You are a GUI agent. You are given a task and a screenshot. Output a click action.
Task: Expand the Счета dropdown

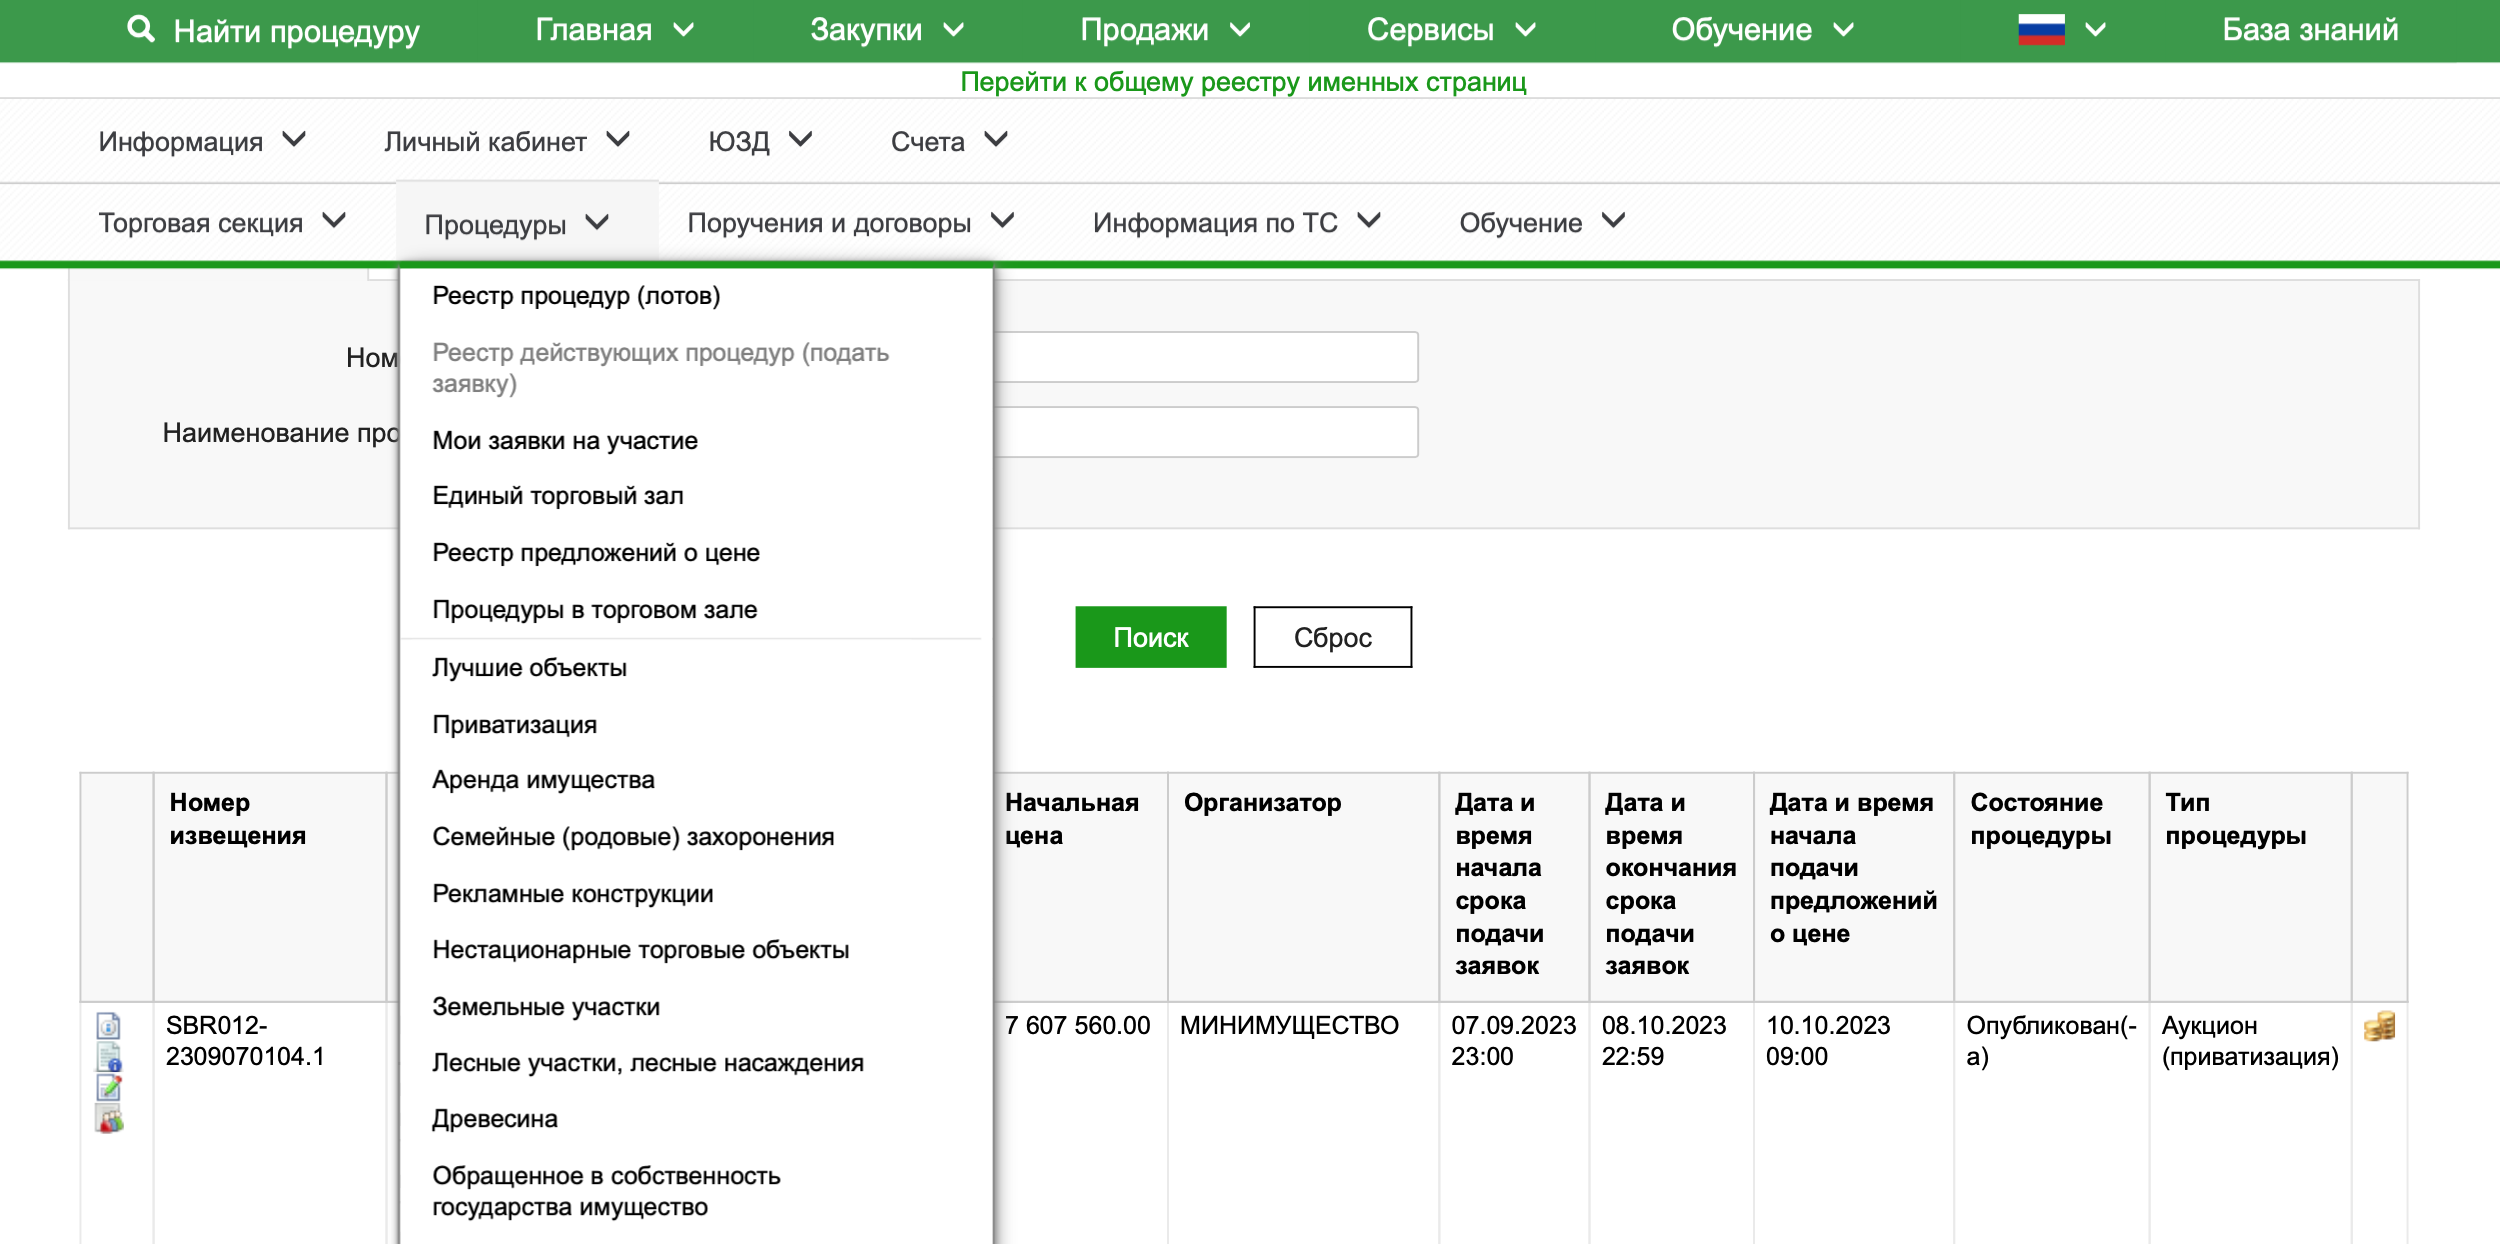949,141
